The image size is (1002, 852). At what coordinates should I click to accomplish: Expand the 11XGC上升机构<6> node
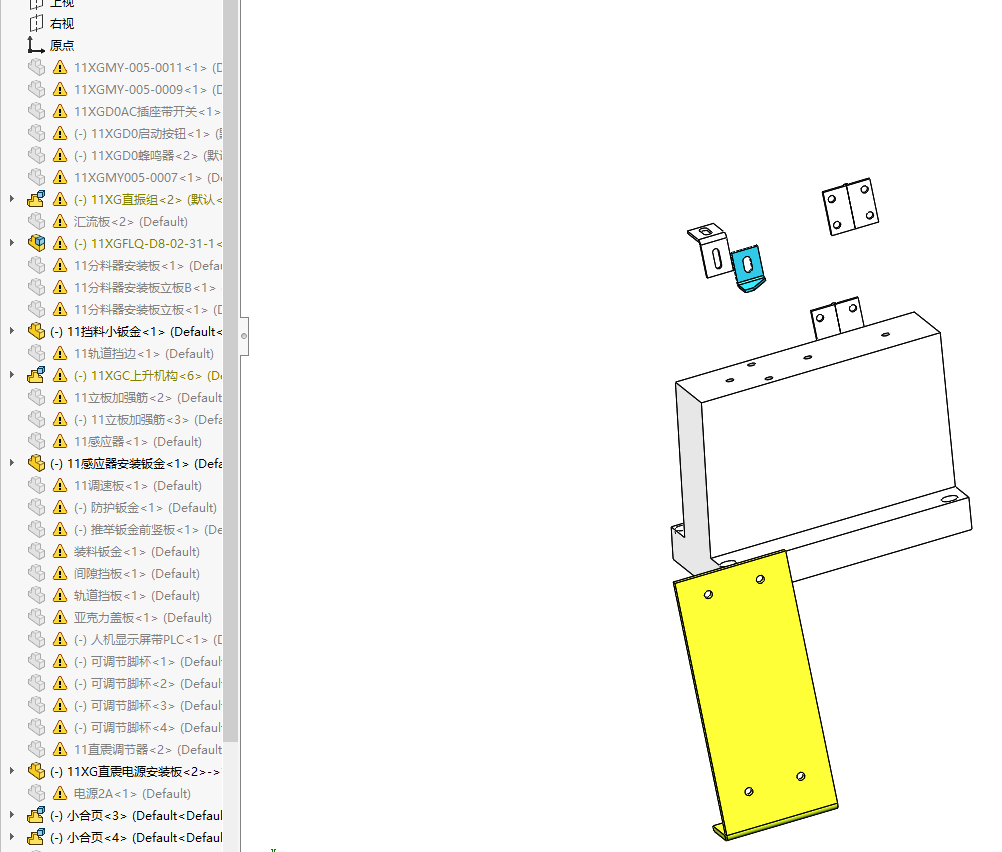click(x=12, y=376)
